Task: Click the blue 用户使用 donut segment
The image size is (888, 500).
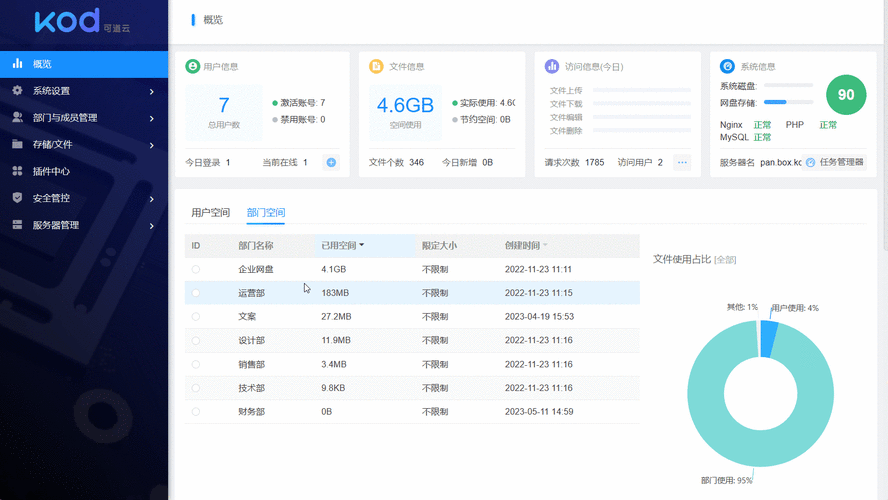Action: pos(769,339)
